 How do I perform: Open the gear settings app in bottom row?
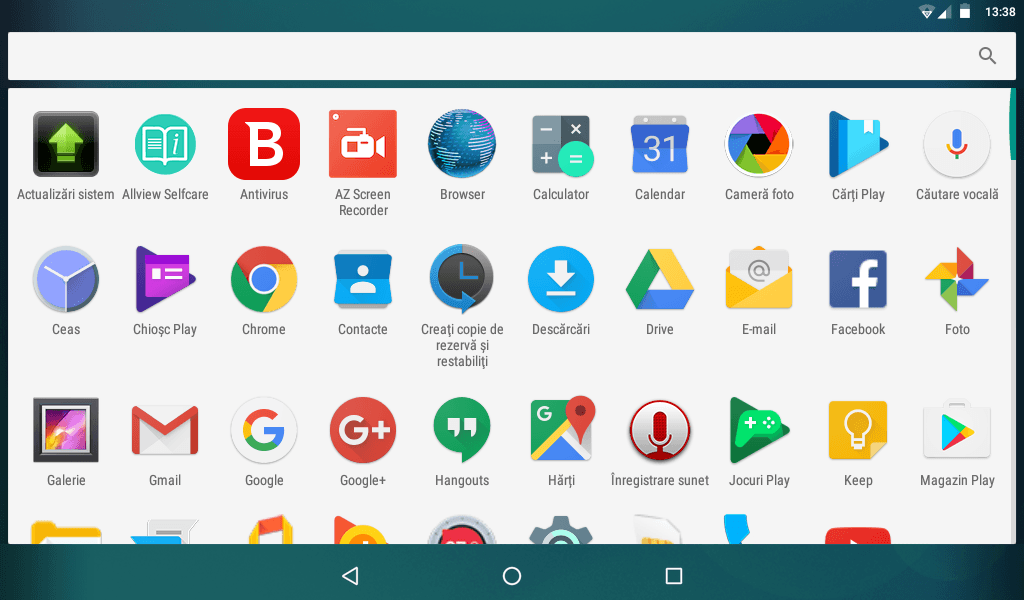[x=561, y=530]
